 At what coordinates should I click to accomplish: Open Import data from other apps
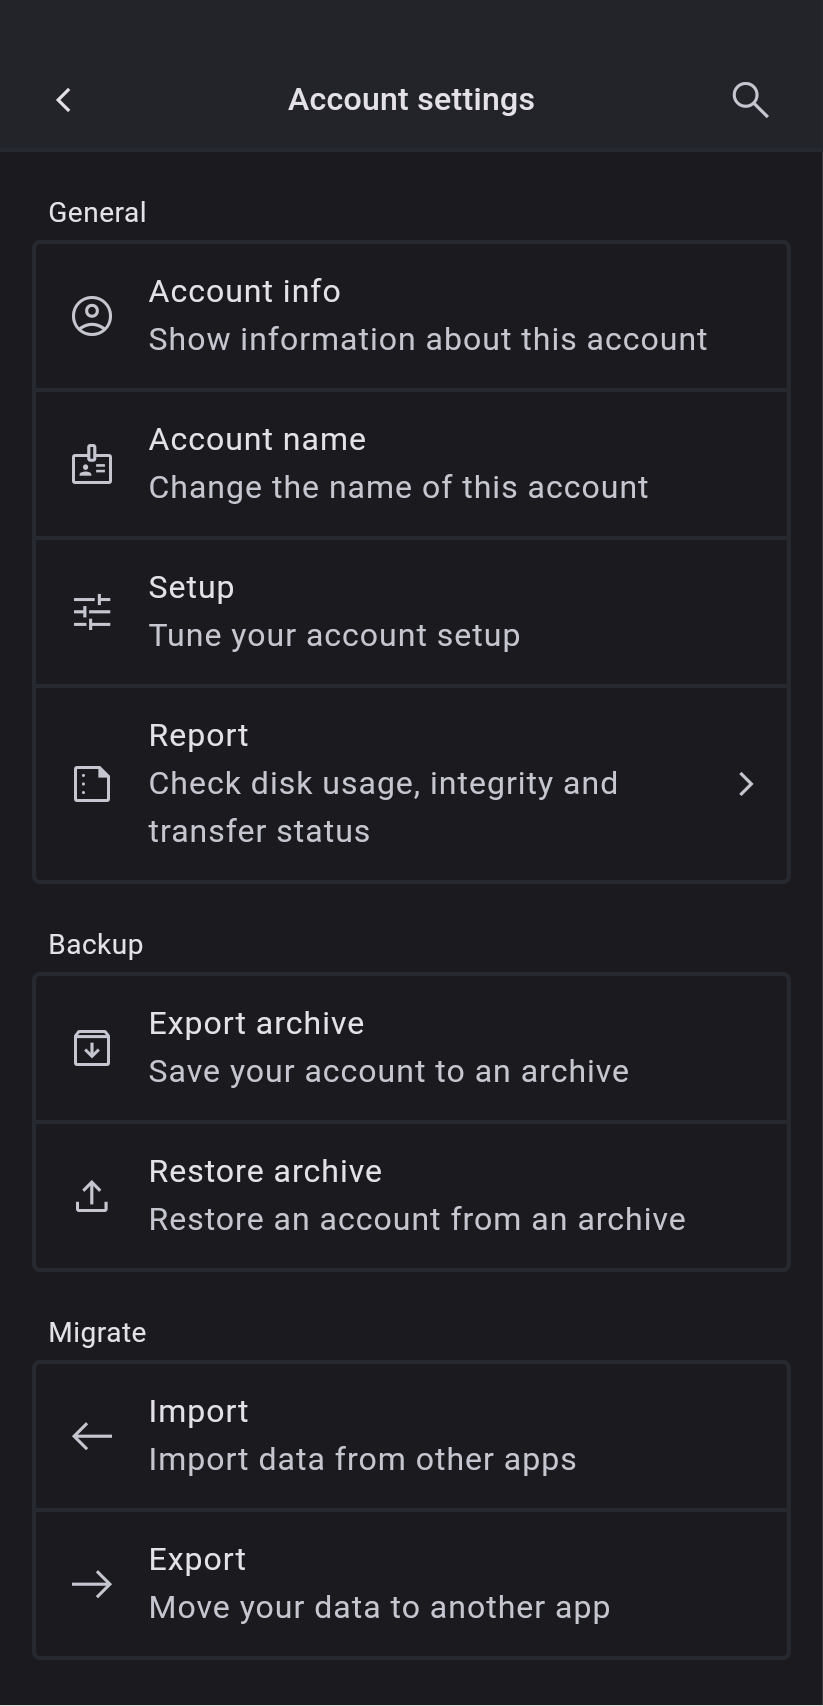[x=362, y=1436]
